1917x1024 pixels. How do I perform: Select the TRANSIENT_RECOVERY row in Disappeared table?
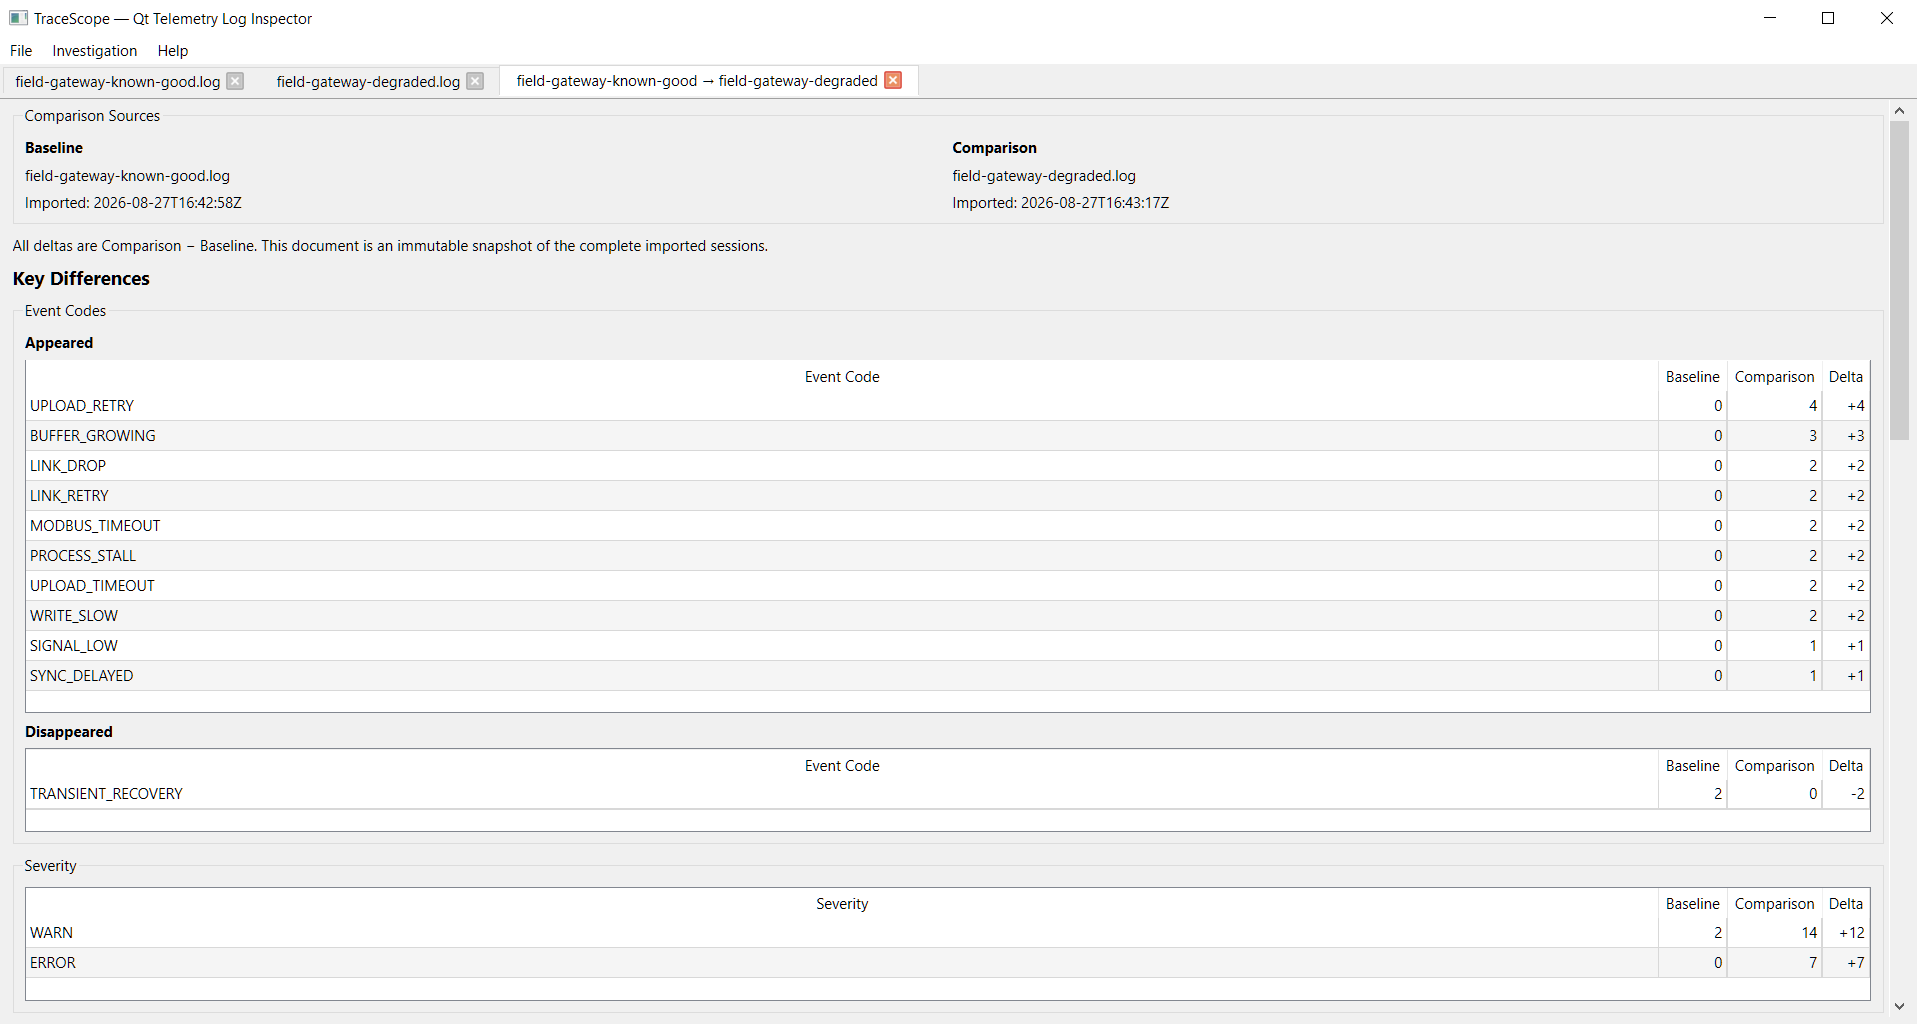[x=947, y=794]
